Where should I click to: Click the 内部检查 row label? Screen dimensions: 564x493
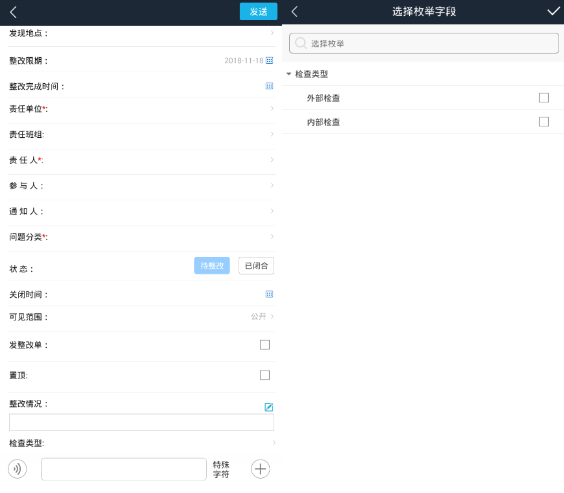click(x=323, y=122)
